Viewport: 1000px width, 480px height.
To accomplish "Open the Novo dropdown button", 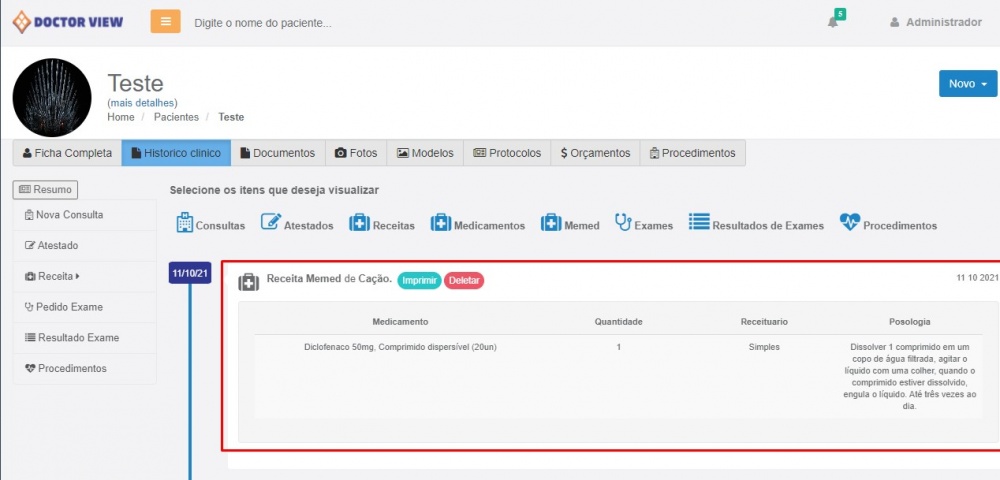I will (967, 84).
